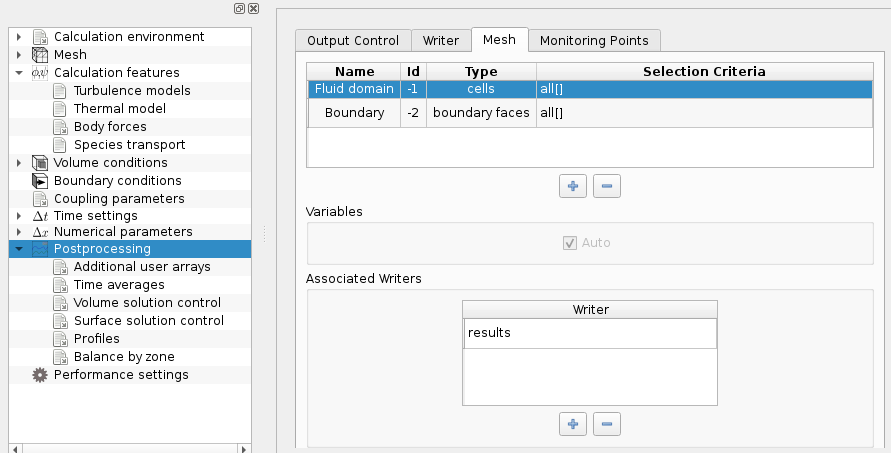Click the Numerical parameters delta-x icon
This screenshot has height=453, width=891.
(40, 232)
